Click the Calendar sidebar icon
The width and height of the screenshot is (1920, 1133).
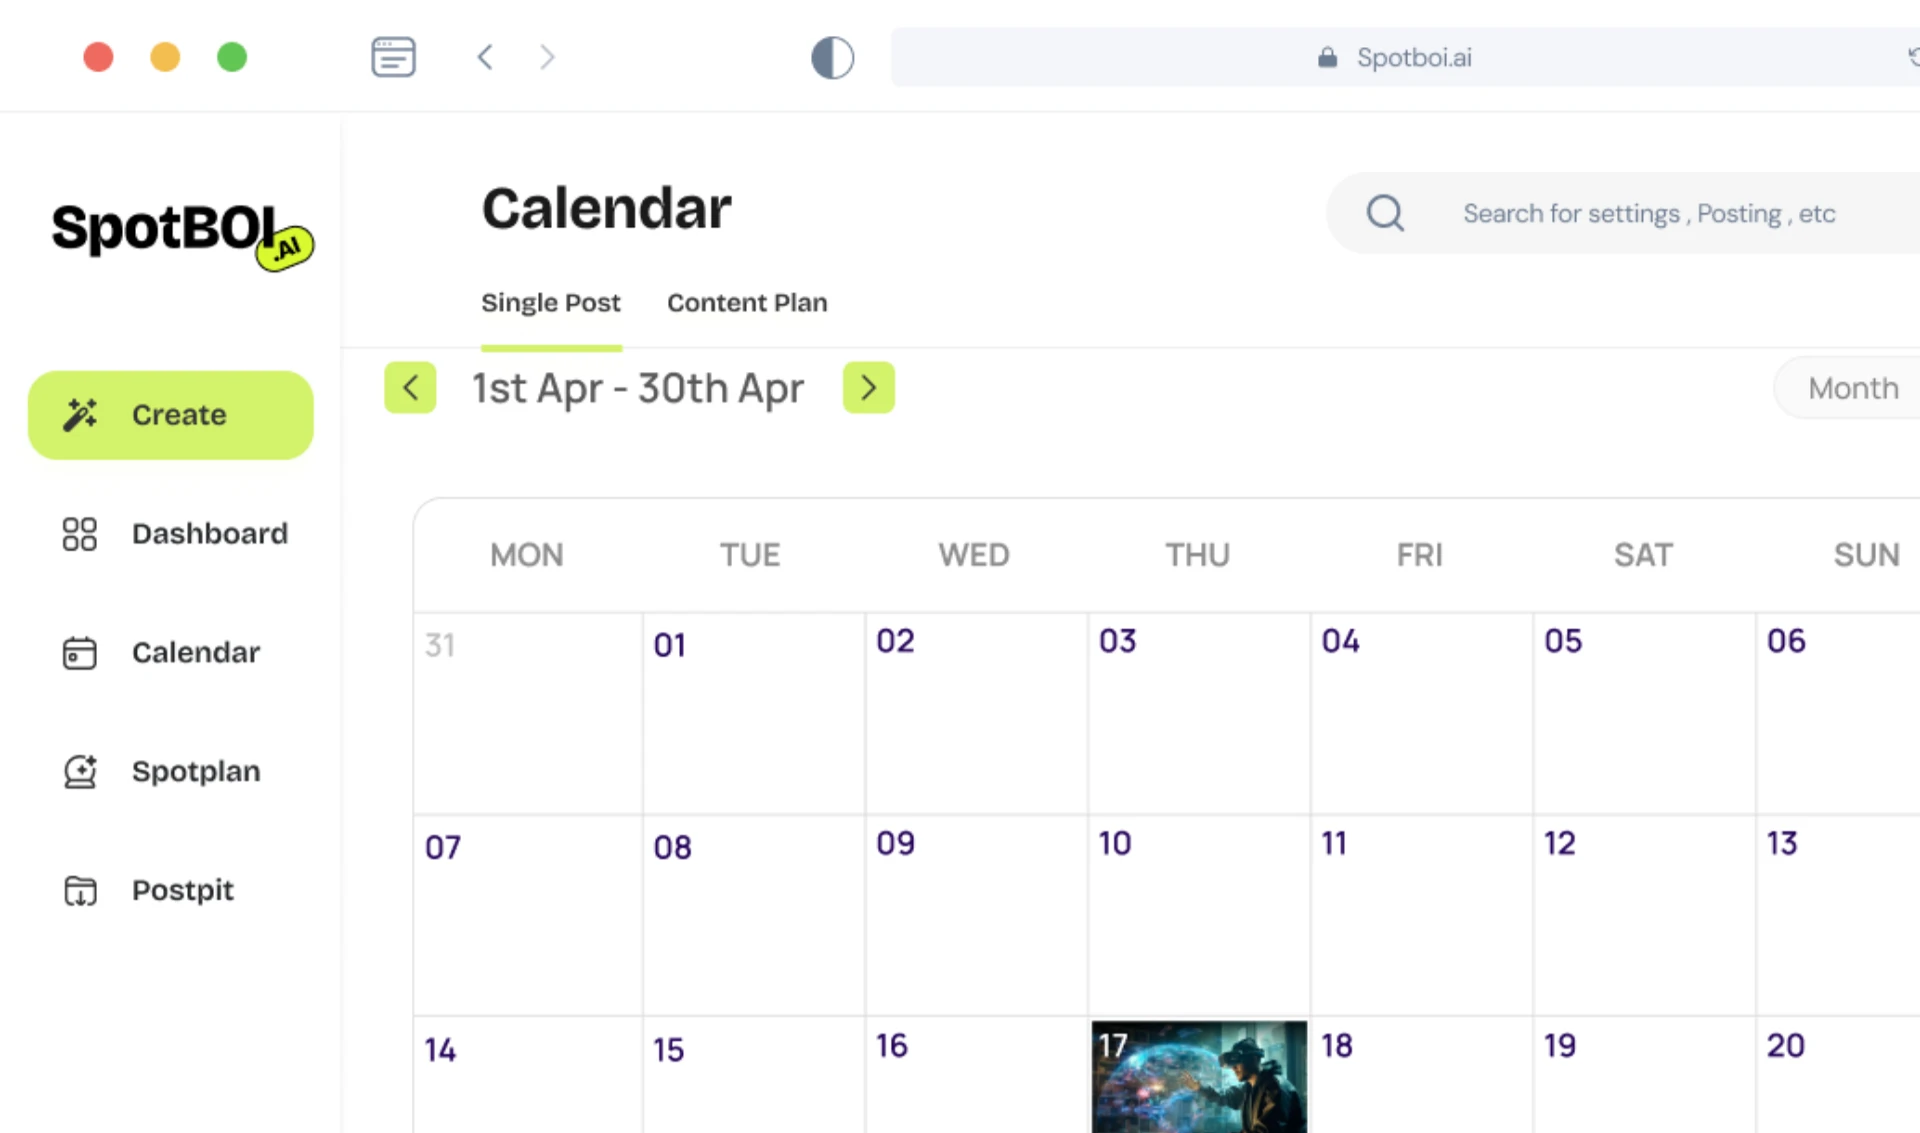80,653
